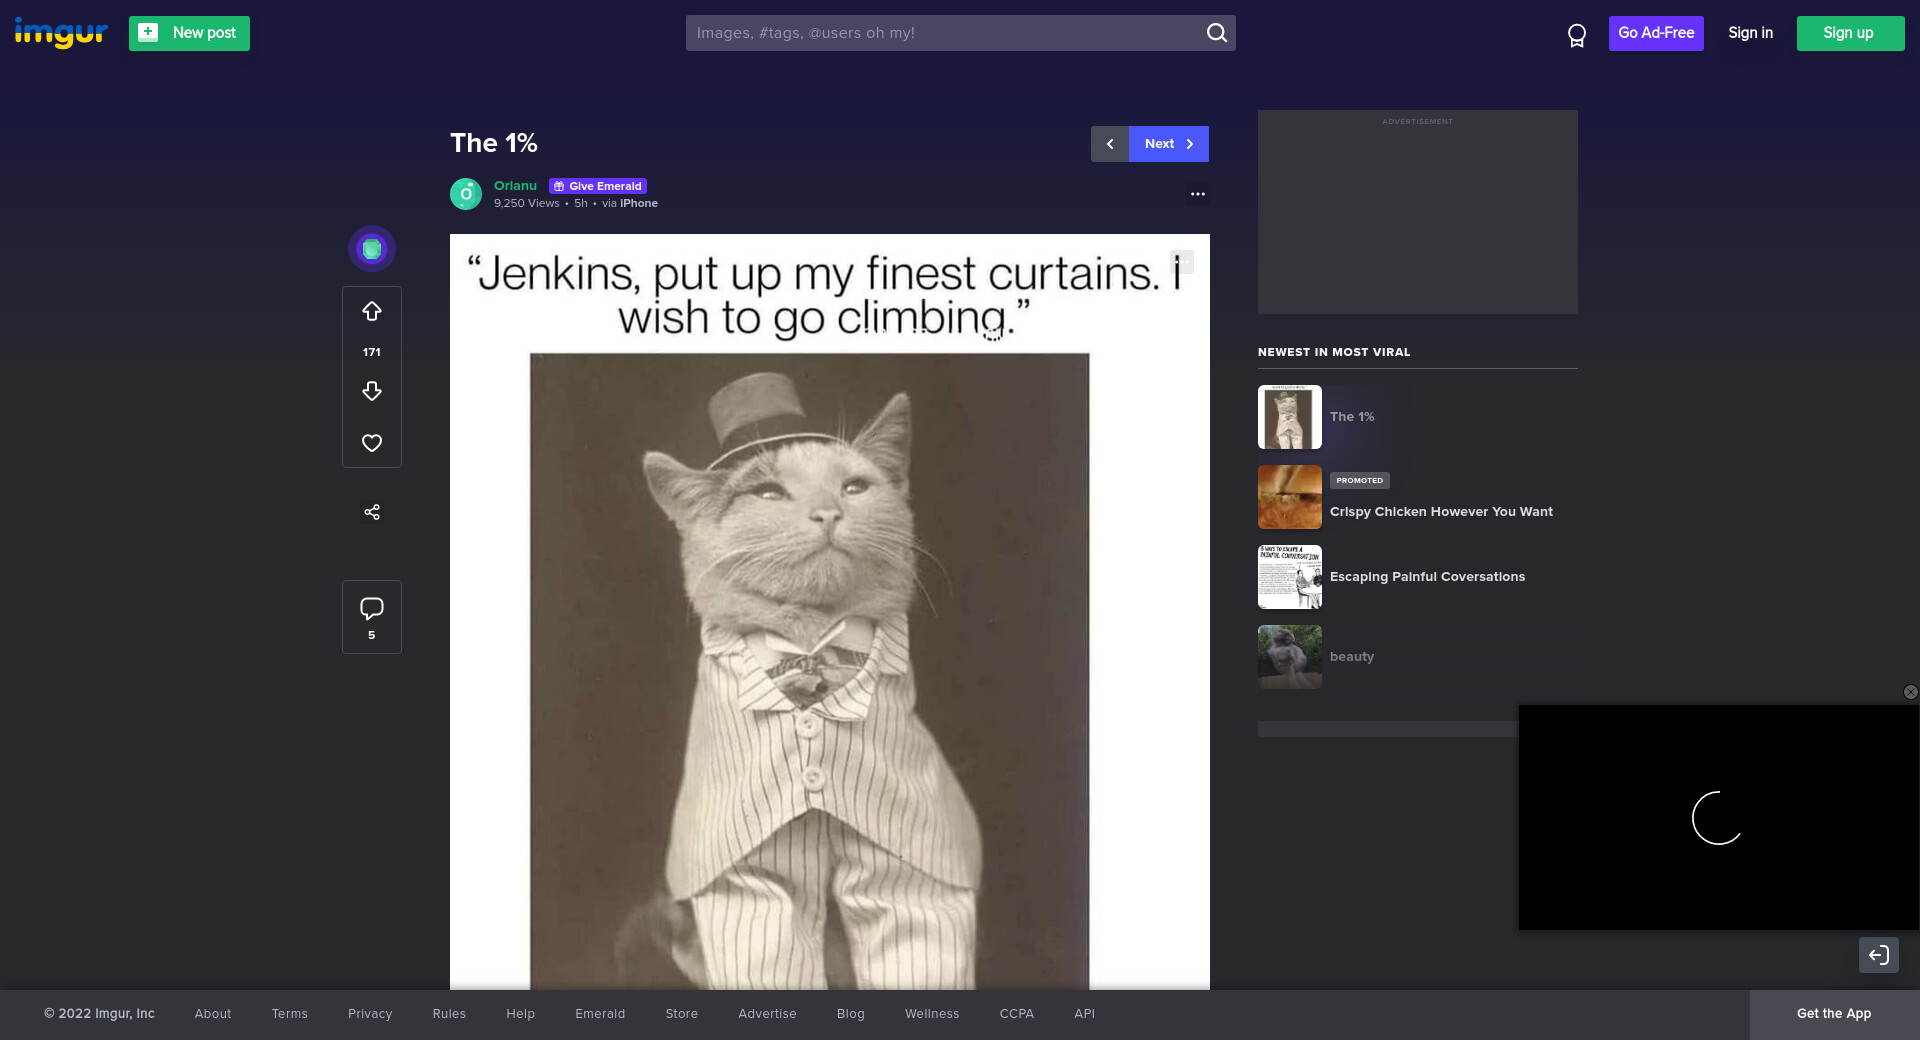The image size is (1920, 1040).
Task: Create a New post
Action: click(x=189, y=33)
